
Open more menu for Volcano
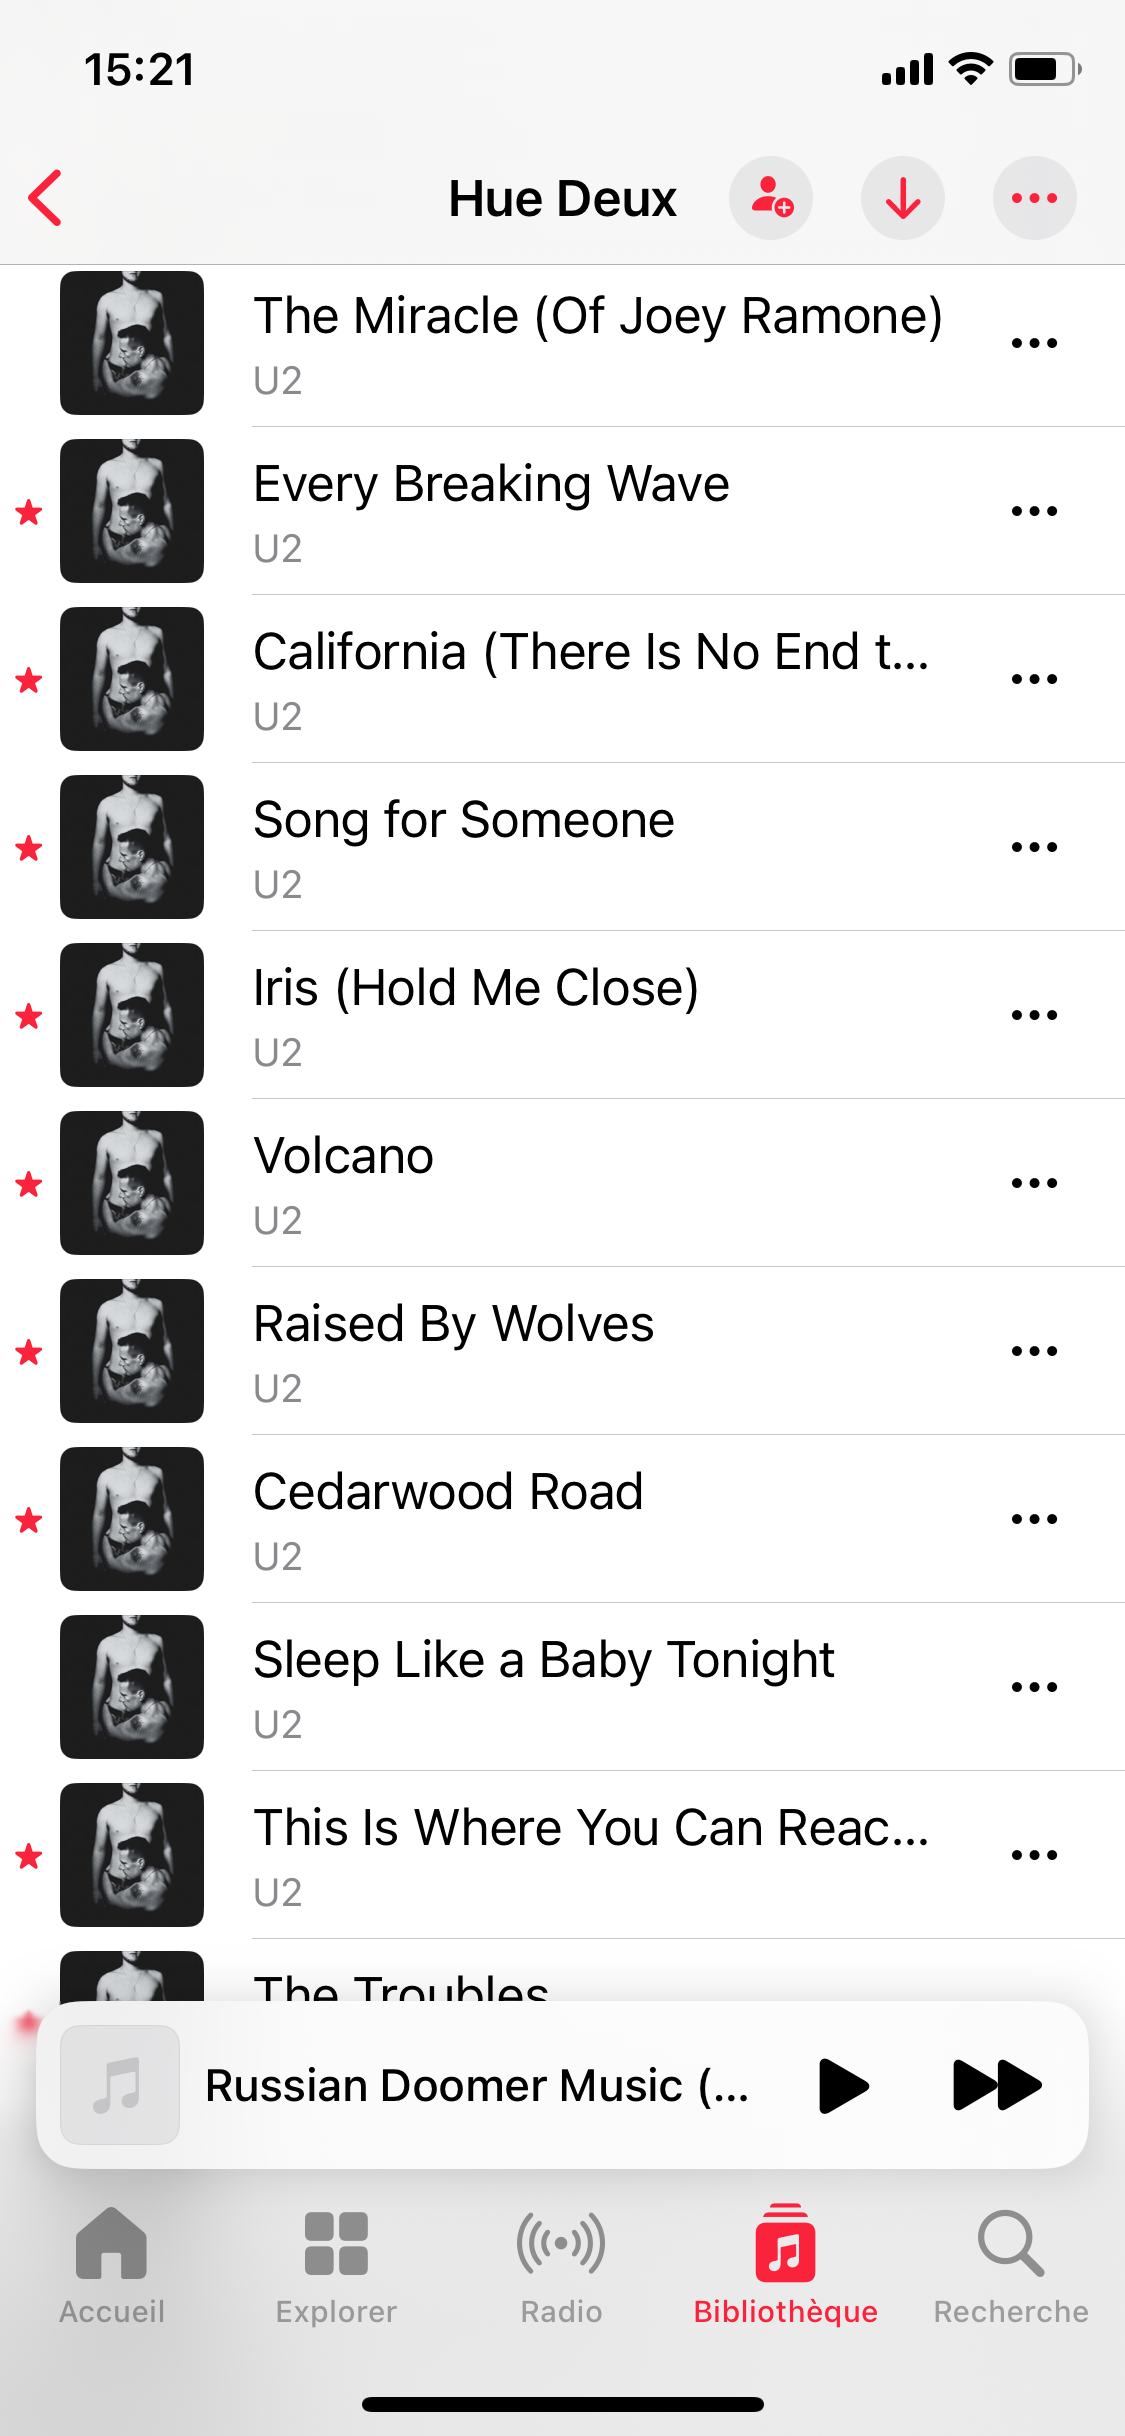(x=1034, y=1183)
